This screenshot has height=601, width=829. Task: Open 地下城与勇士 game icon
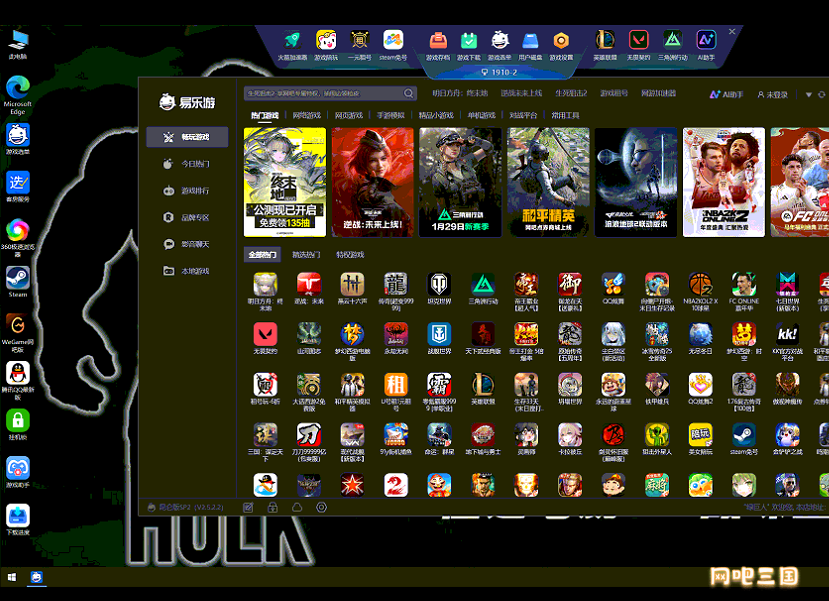pos(483,434)
